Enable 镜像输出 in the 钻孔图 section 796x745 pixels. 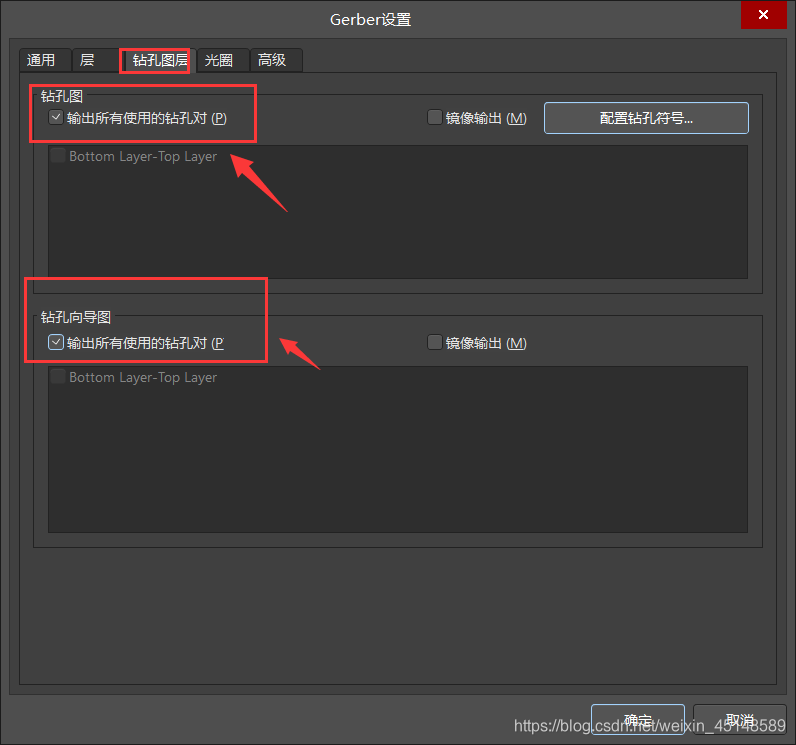click(435, 118)
